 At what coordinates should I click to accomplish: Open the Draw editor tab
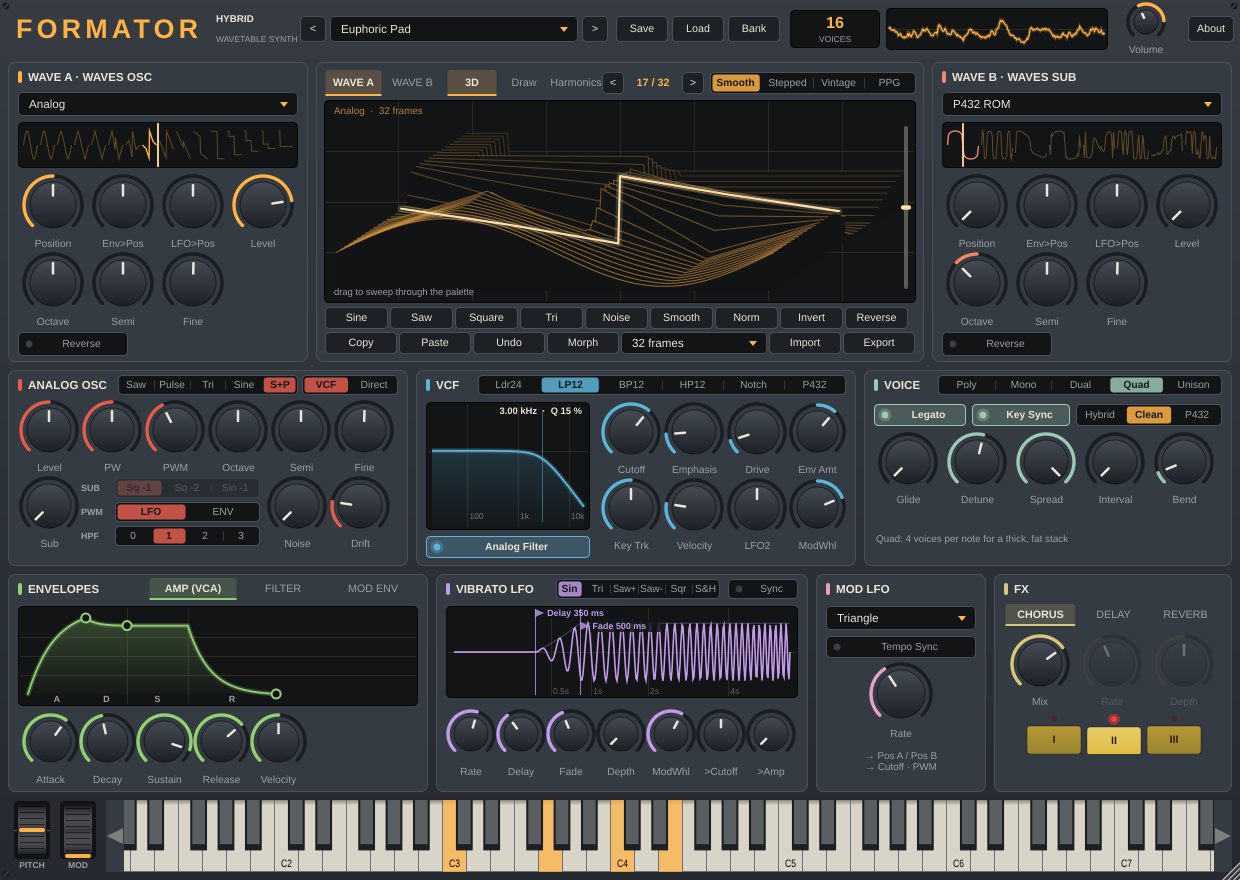524,83
